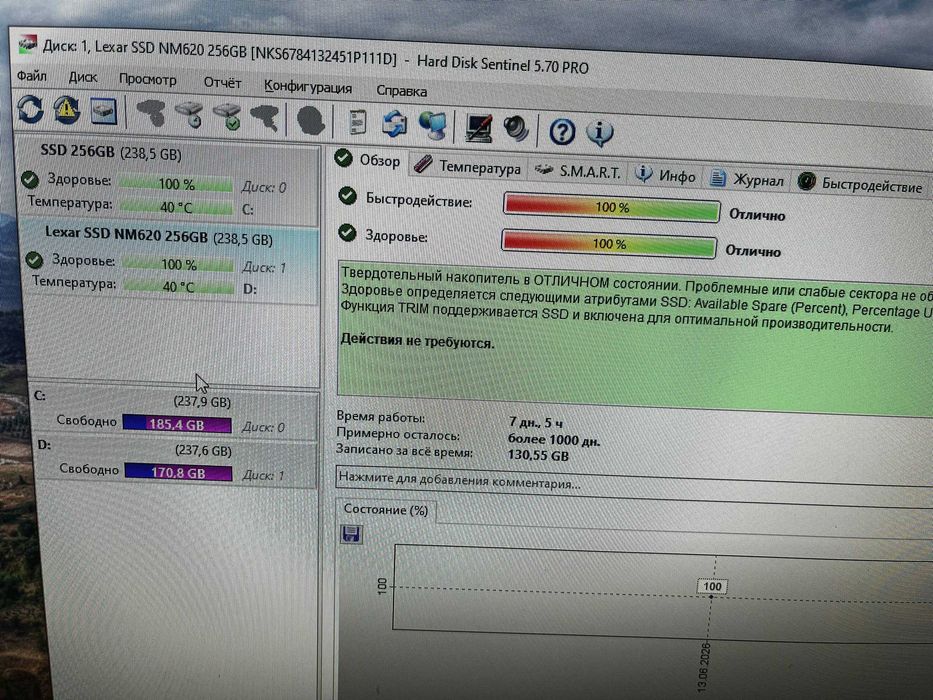933x700 pixels.
Task: Click the gray head silhouette toolbar icon
Action: 310,120
